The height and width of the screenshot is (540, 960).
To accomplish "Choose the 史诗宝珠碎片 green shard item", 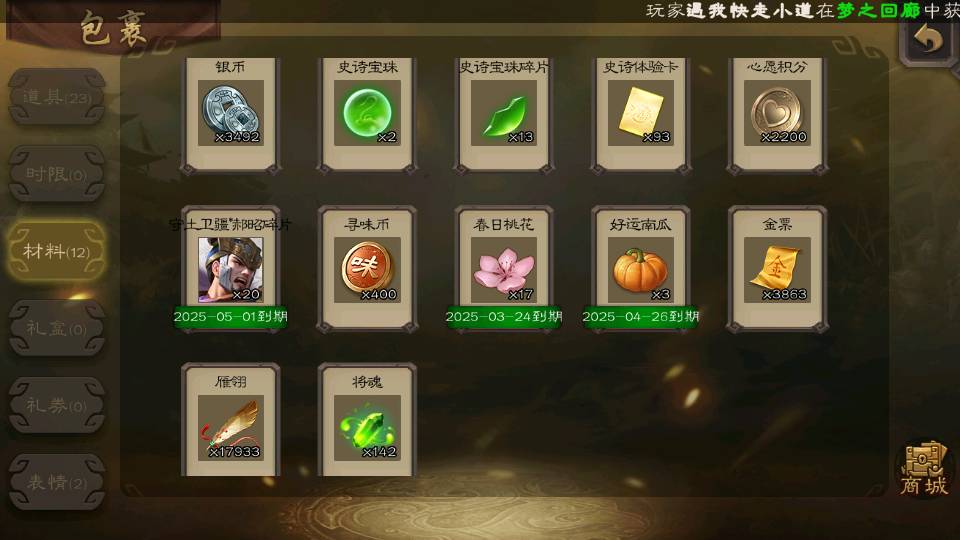I will (x=504, y=114).
